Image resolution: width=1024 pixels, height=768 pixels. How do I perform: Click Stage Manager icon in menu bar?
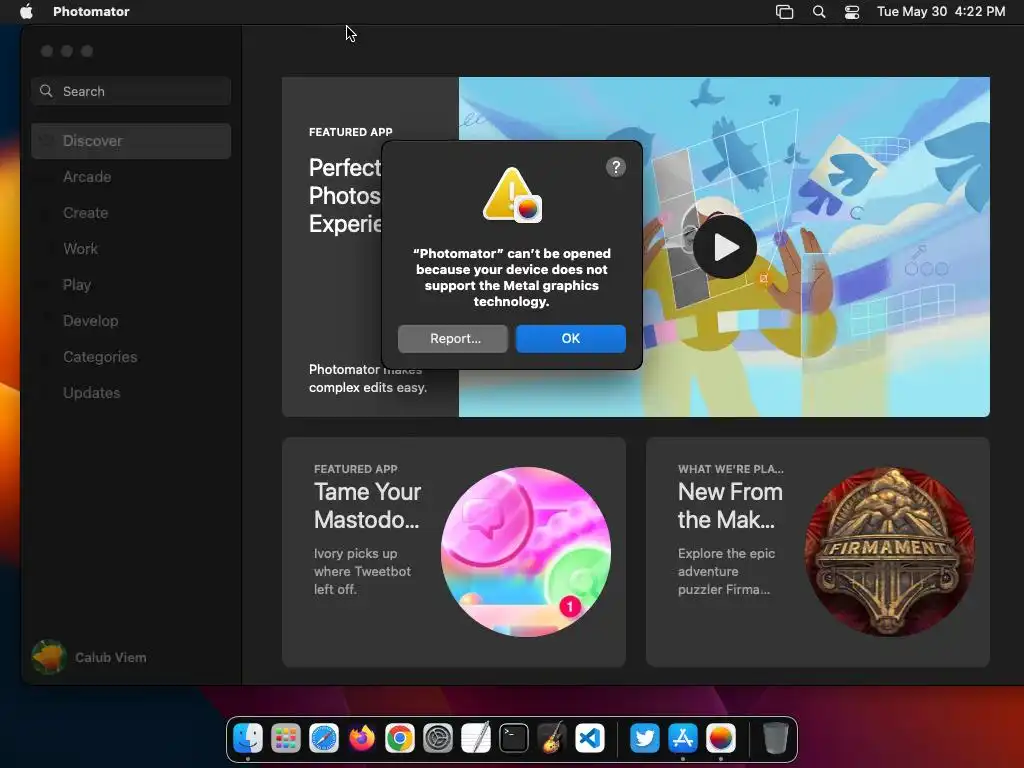point(784,11)
